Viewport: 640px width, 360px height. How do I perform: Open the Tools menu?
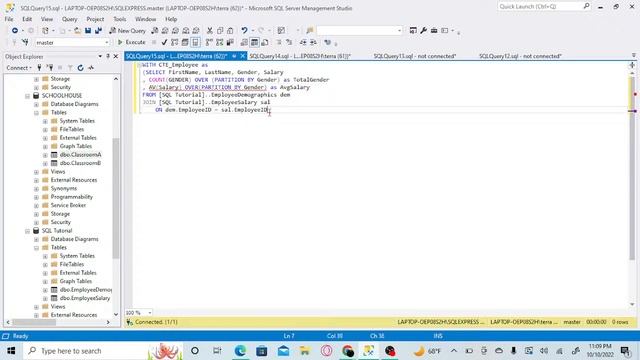tap(120, 19)
